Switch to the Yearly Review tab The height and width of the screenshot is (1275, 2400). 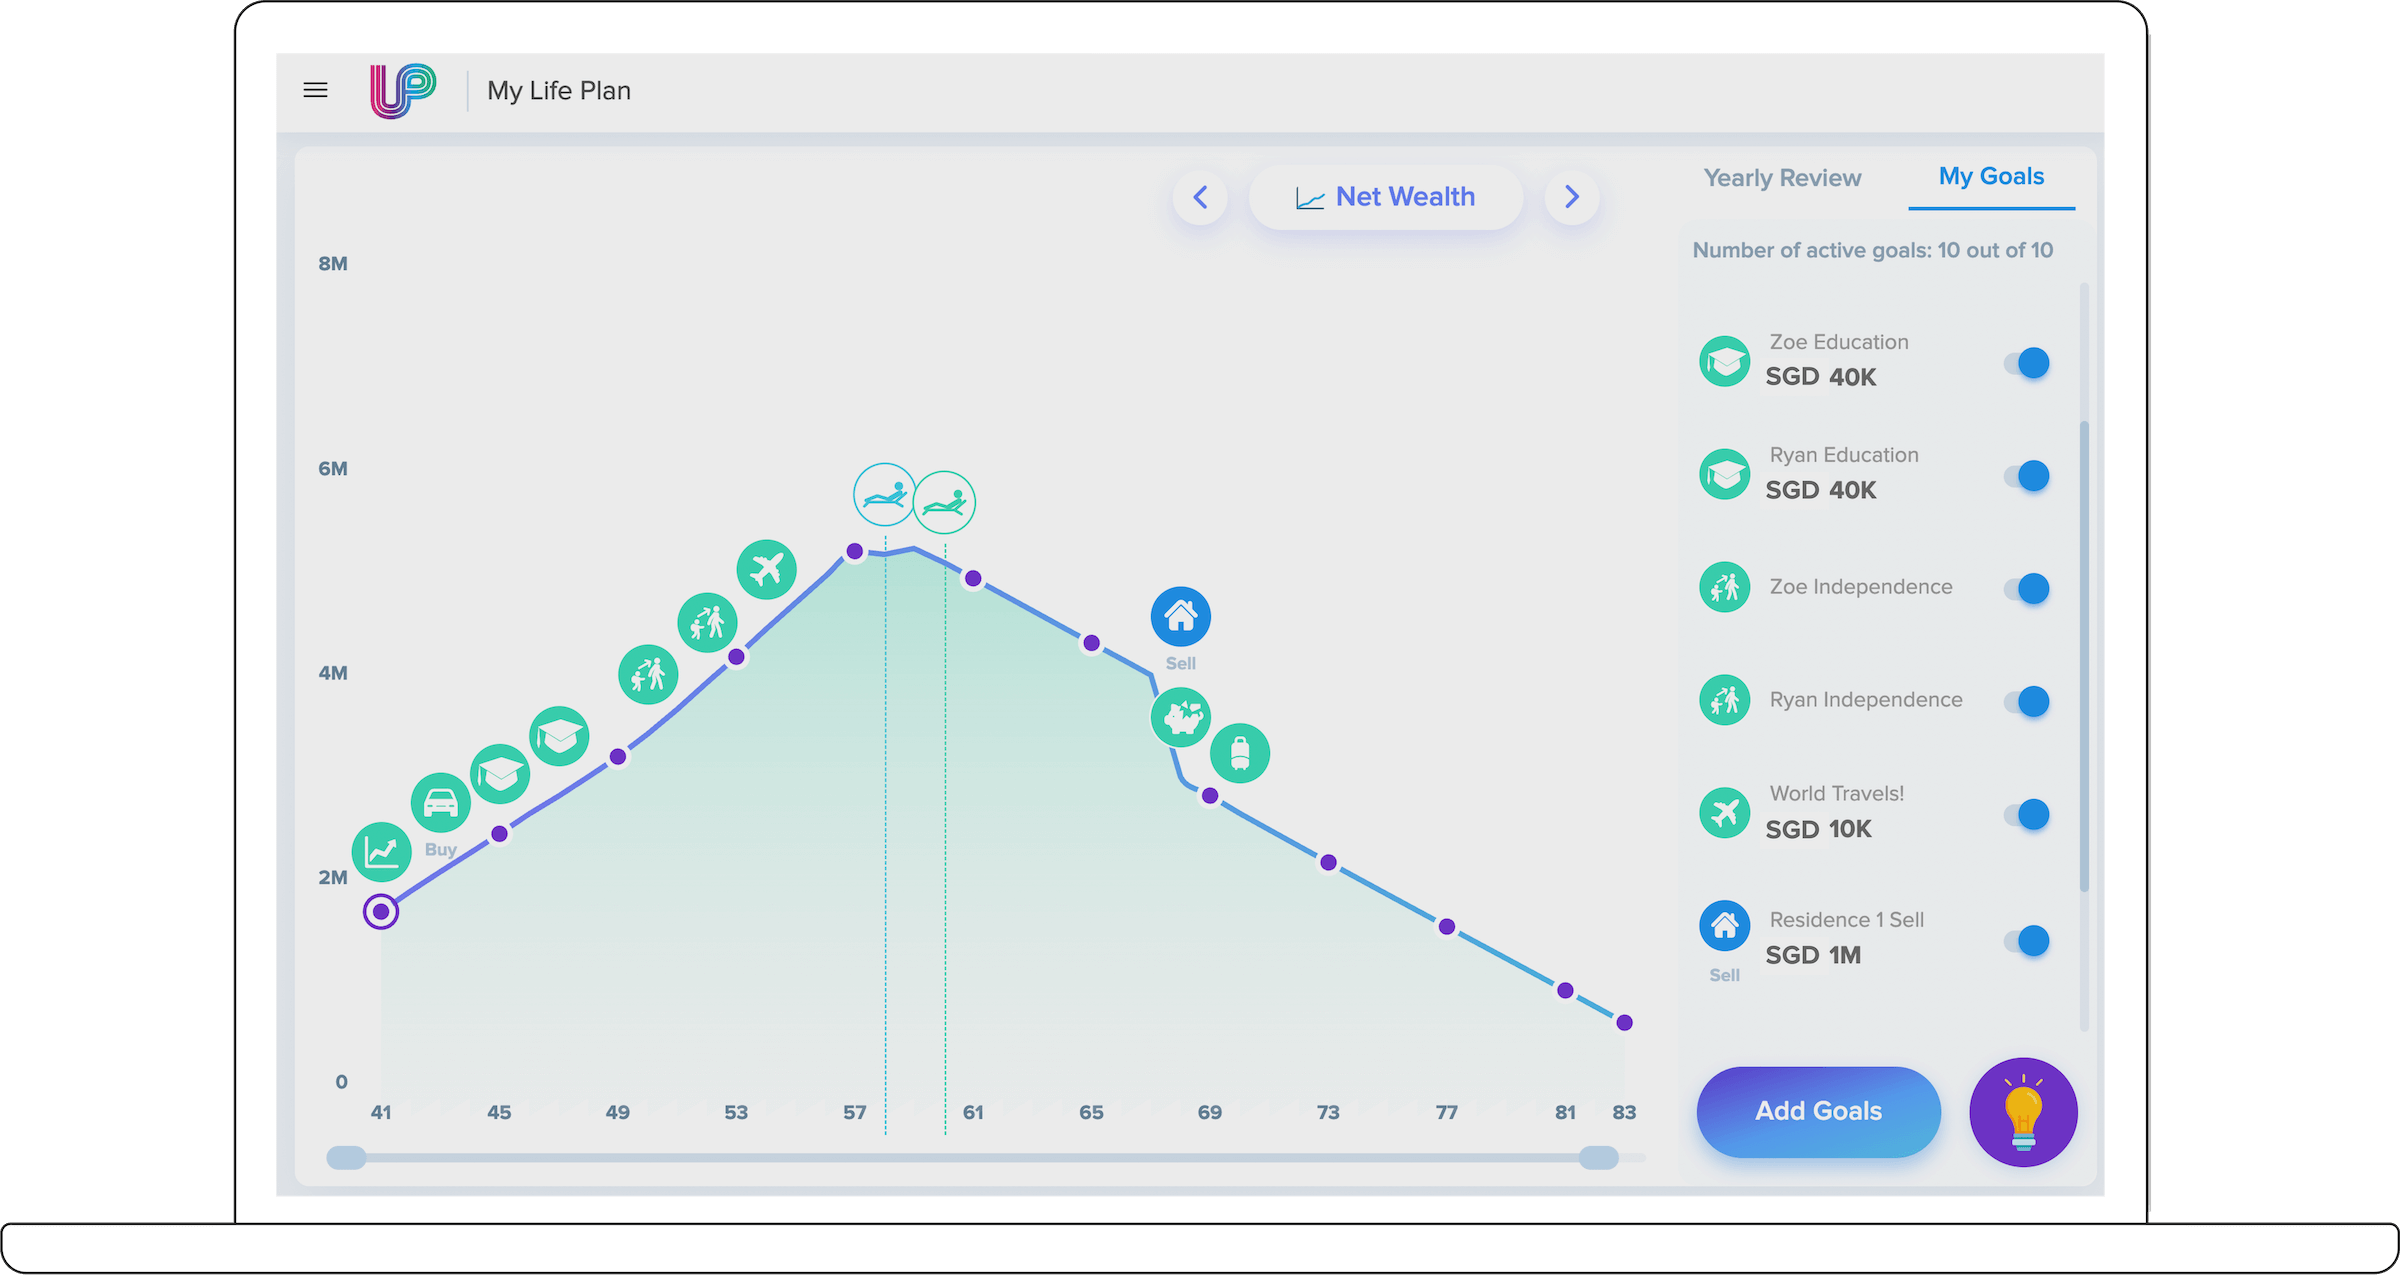[x=1782, y=178]
